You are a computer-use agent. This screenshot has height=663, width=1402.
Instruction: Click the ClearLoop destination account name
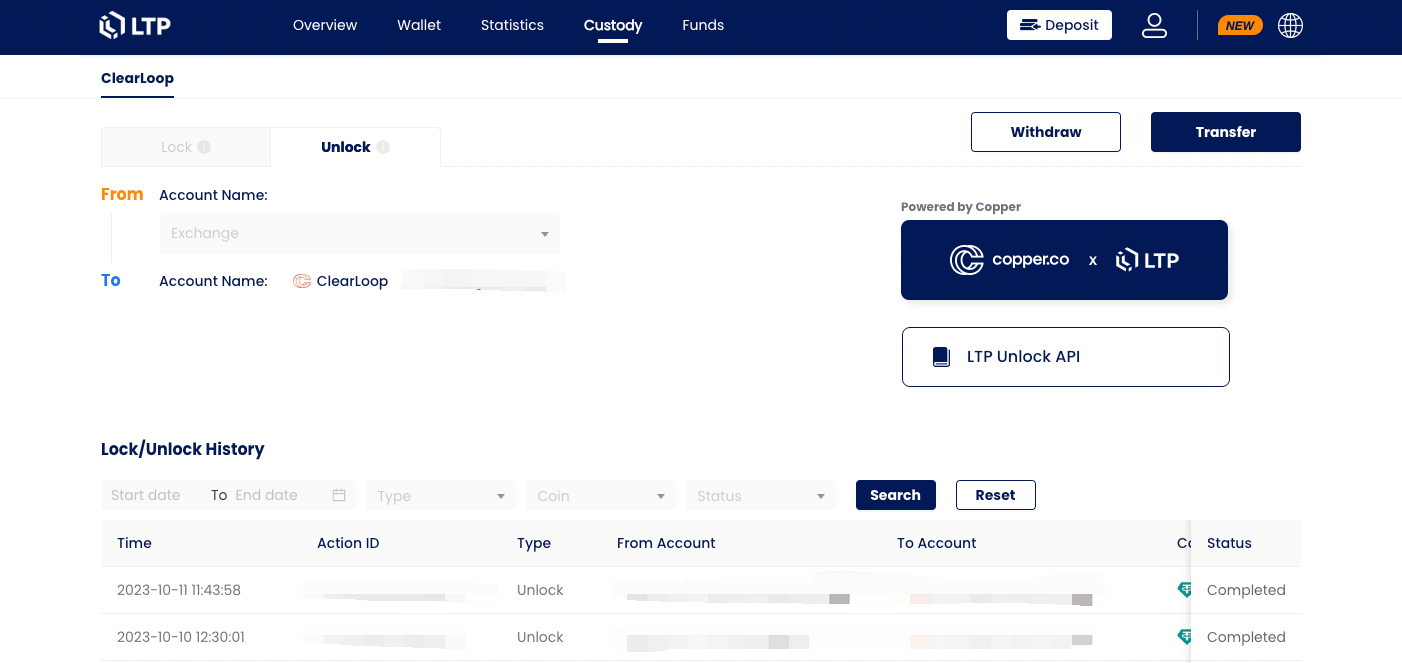352,281
